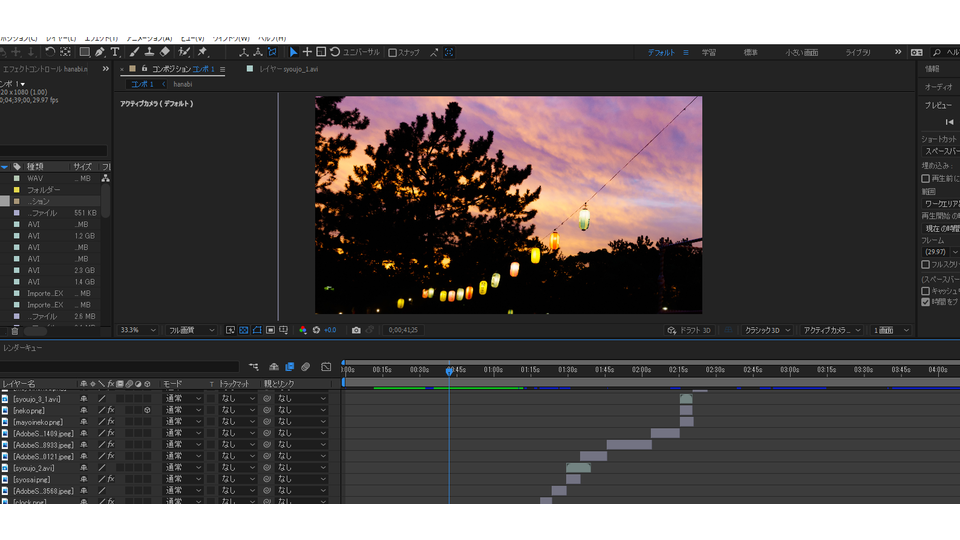Click the RGB channel display icon
This screenshot has height=540, width=960.
coord(302,330)
